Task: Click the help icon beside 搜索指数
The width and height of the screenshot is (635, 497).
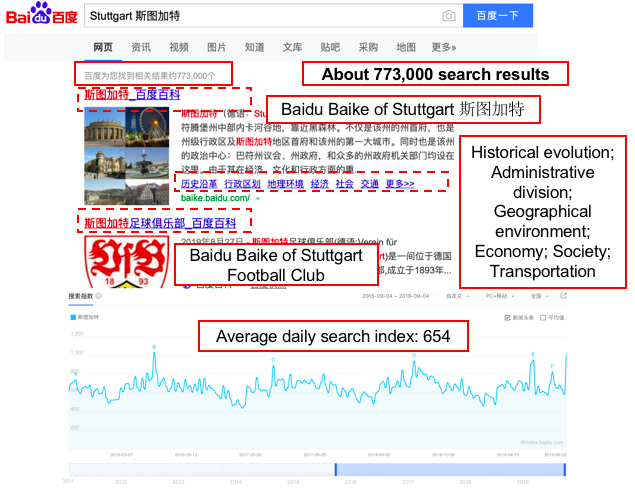Action: pyautogui.click(x=98, y=296)
